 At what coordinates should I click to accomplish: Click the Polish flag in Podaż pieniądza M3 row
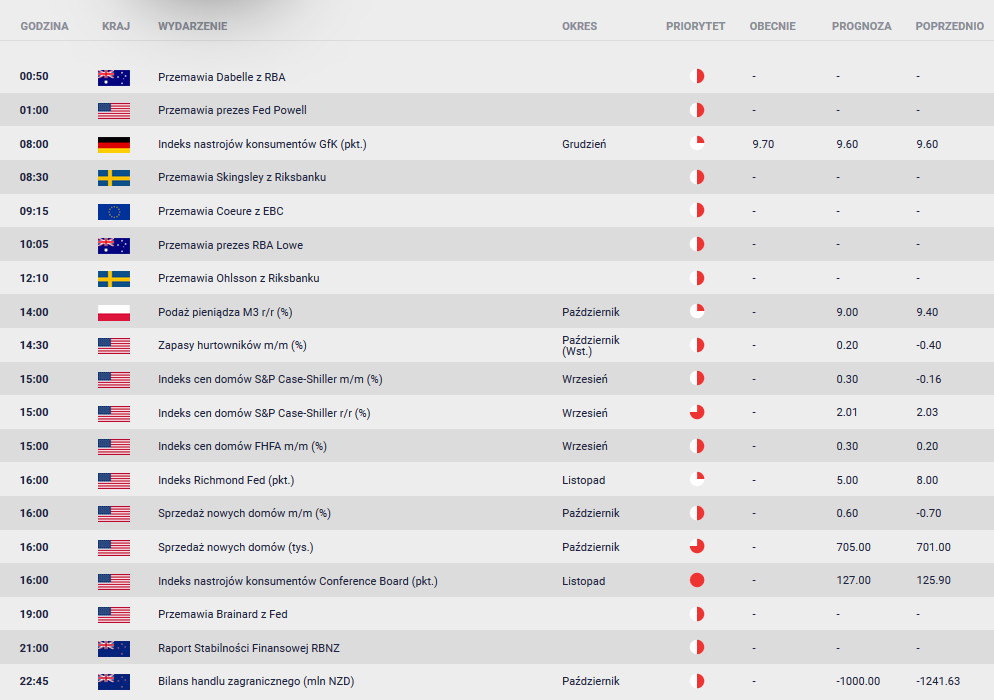[113, 313]
